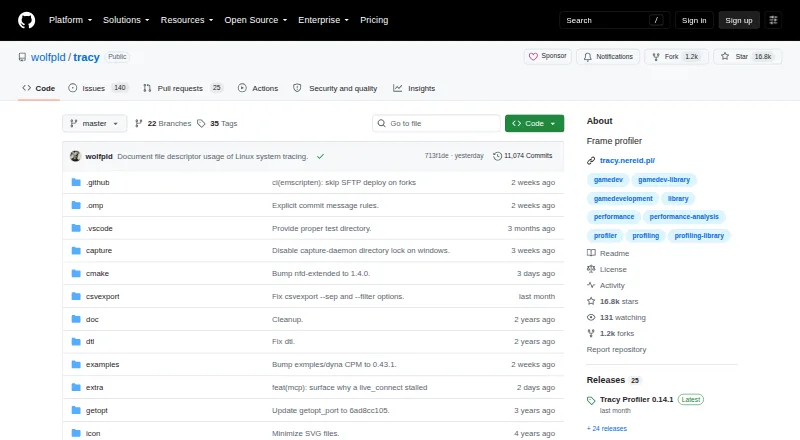Open the Resources dropdown

(x=187, y=20)
